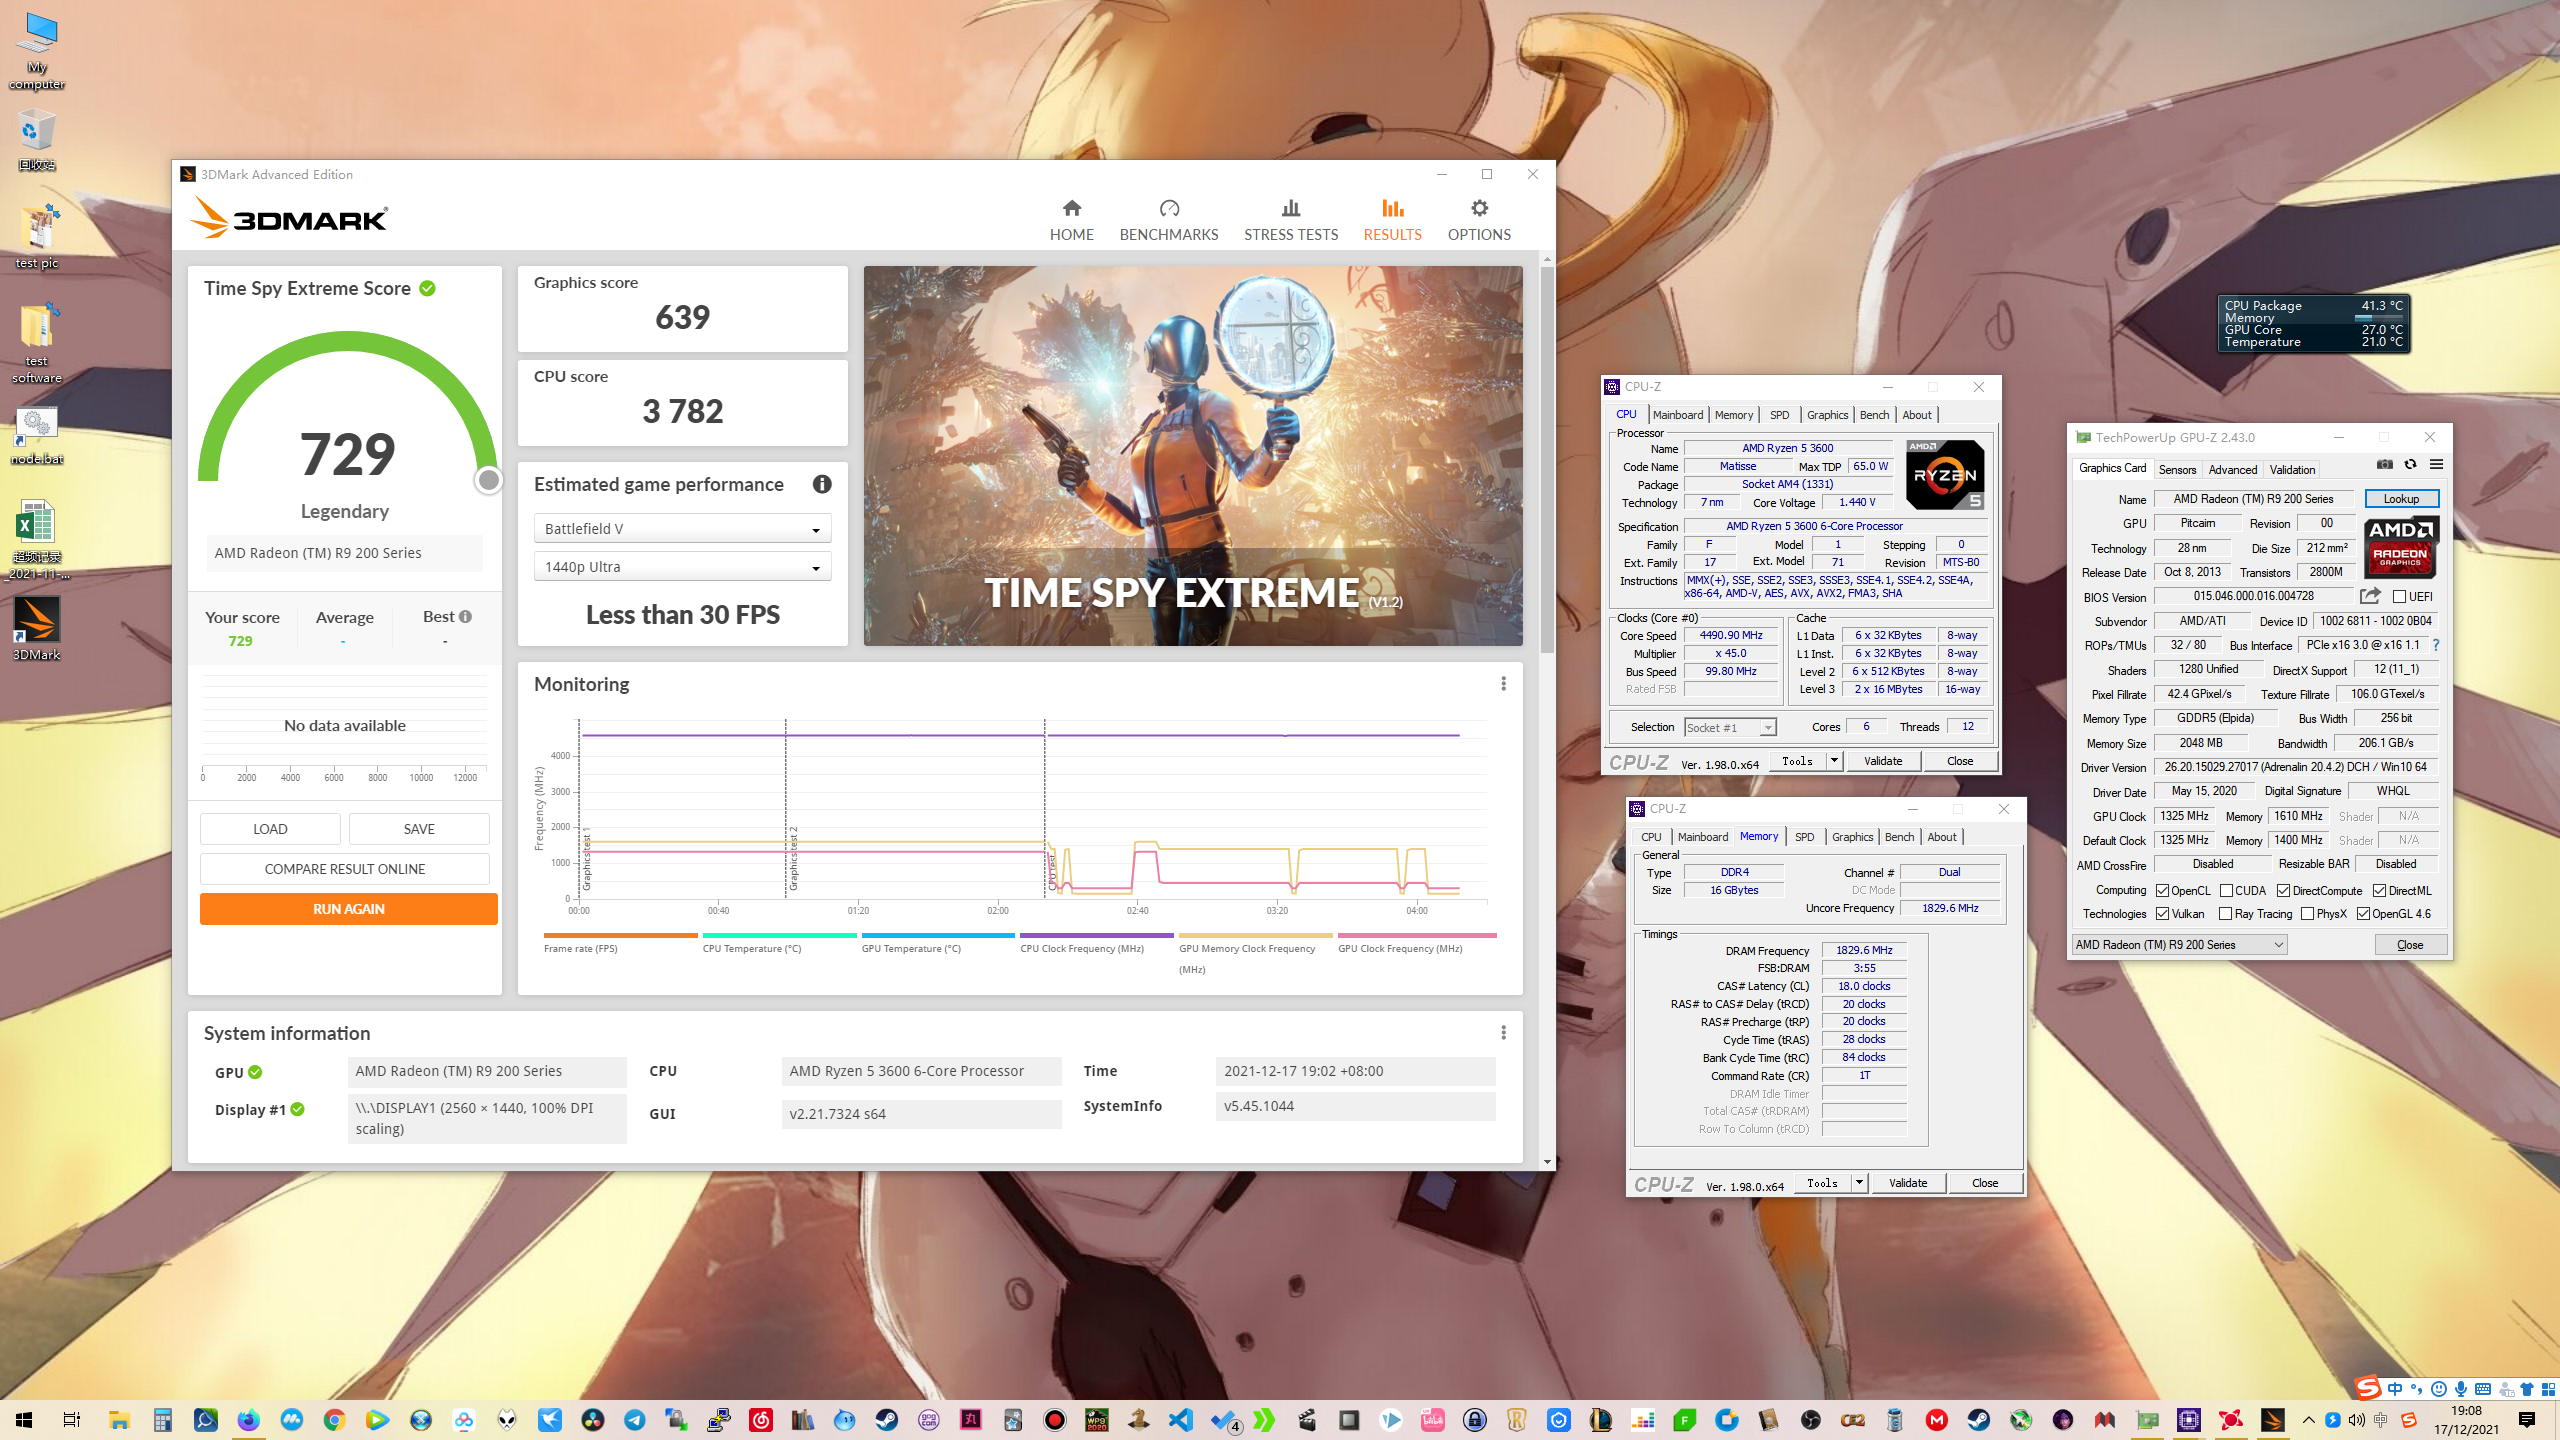Toggle the Ray Tracing checkbox in GPU-Z
Viewport: 2560px width, 1440px height.
click(2225, 913)
